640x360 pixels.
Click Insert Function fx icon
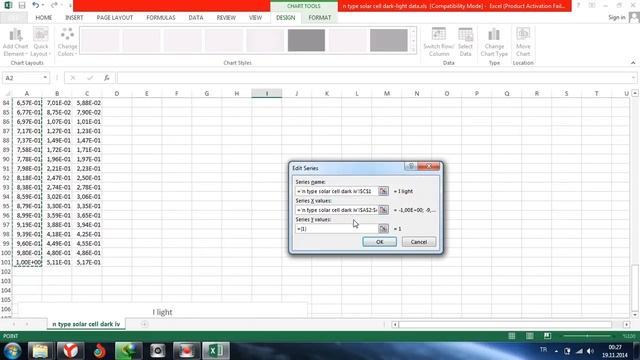pyautogui.click(x=107, y=78)
